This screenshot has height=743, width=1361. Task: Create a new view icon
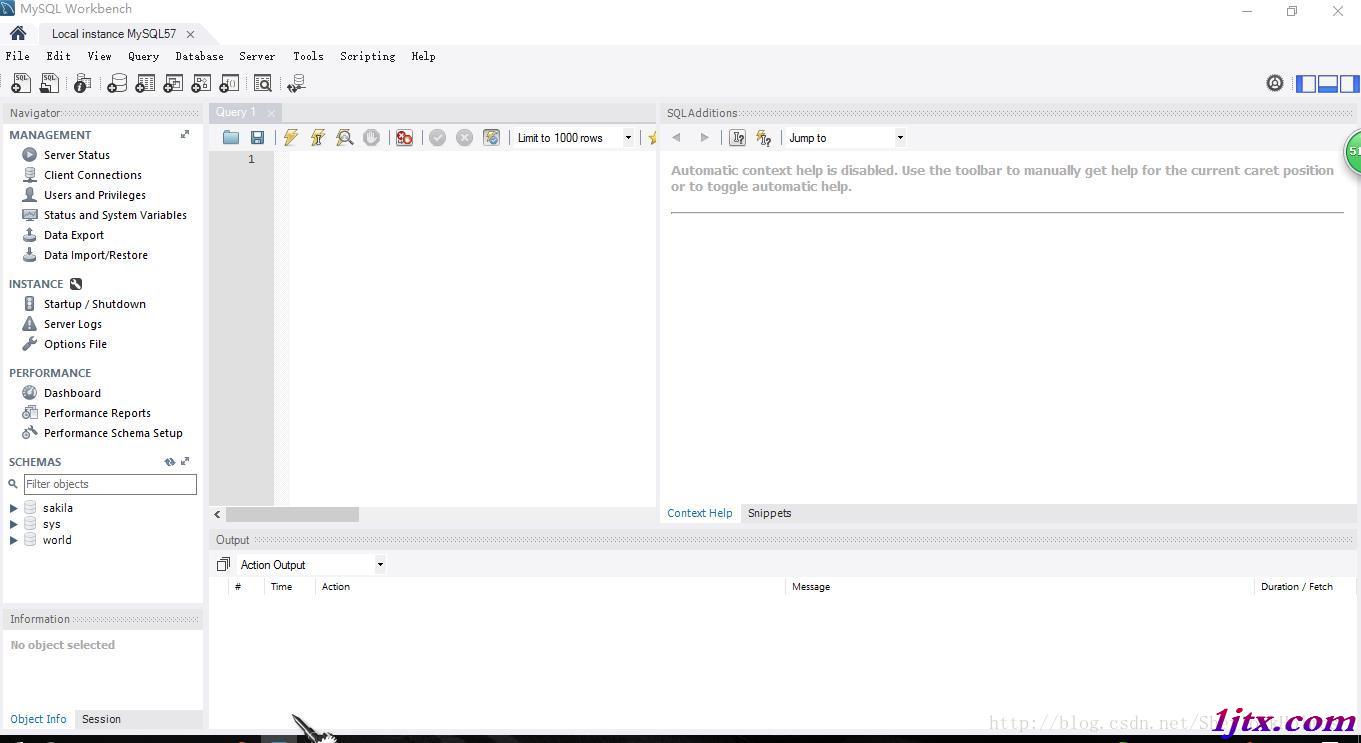click(x=173, y=84)
